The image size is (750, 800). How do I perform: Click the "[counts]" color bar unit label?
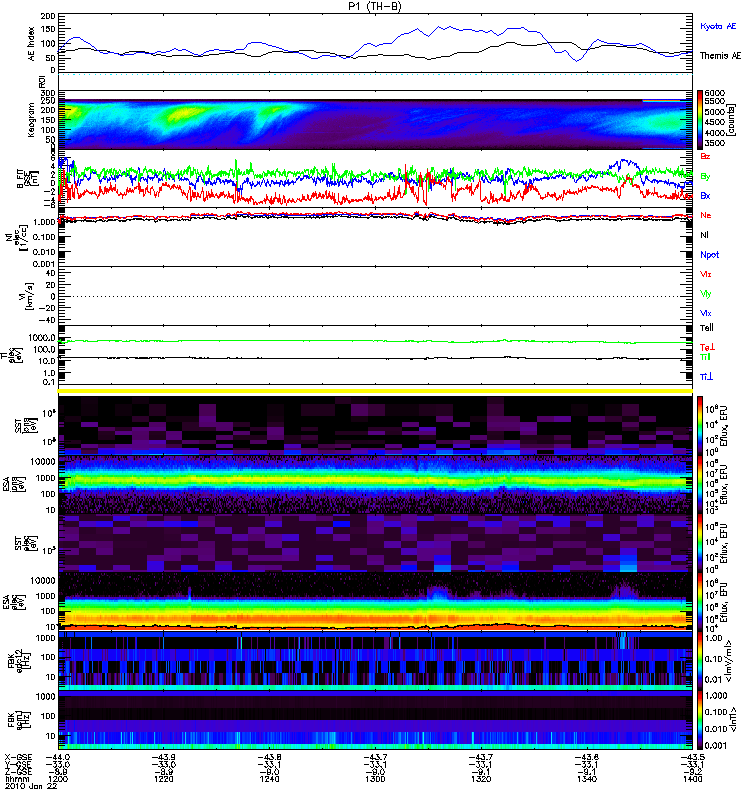click(x=732, y=120)
